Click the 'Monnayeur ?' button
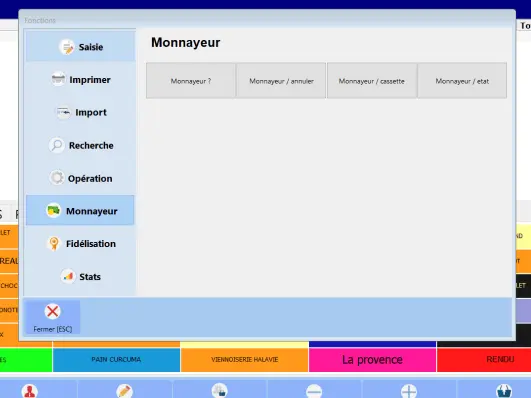This screenshot has width=531, height=398. click(191, 81)
